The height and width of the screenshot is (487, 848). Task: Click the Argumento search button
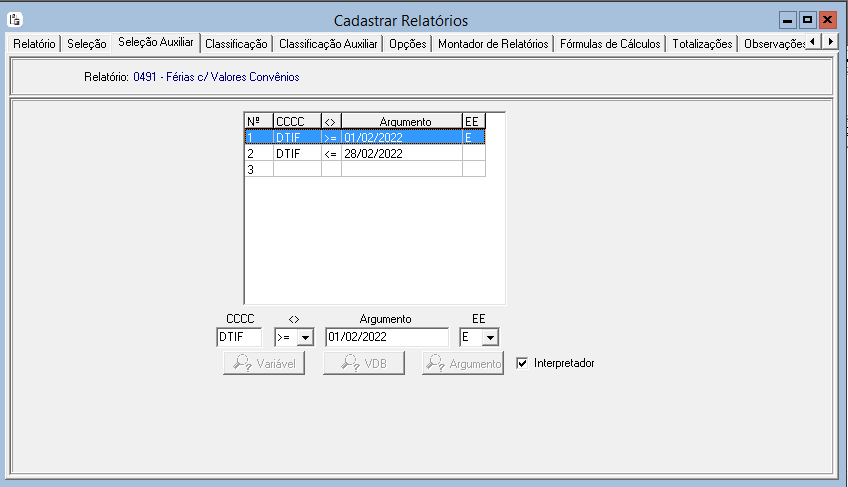(x=462, y=364)
